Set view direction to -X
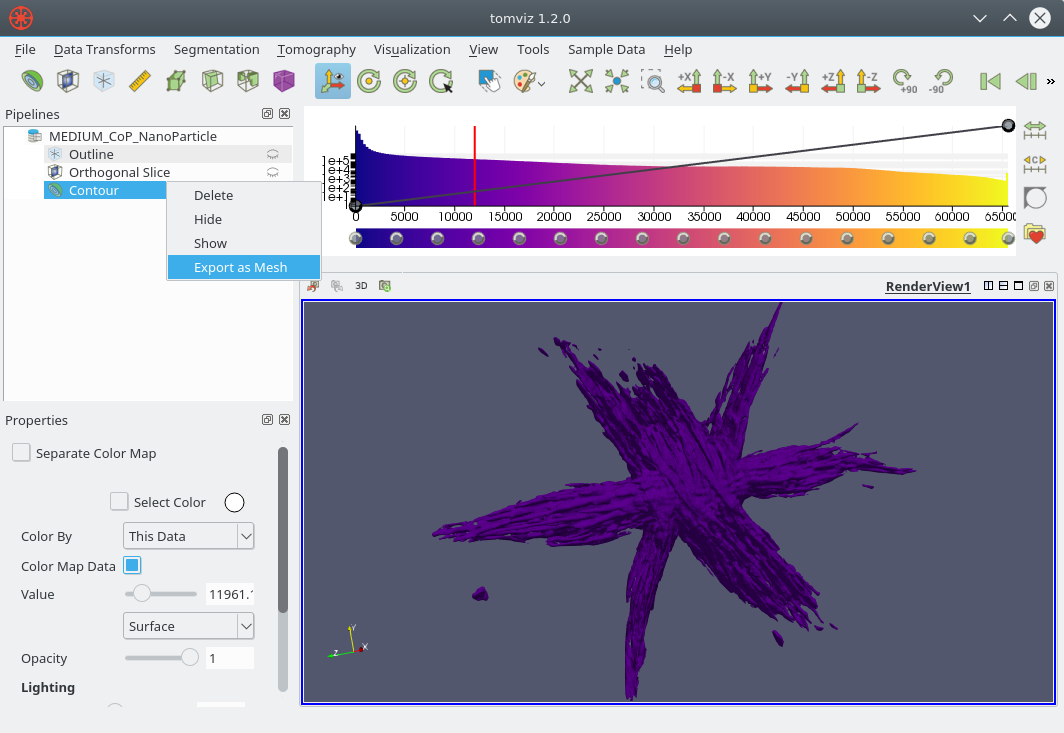1064x733 pixels. click(725, 81)
